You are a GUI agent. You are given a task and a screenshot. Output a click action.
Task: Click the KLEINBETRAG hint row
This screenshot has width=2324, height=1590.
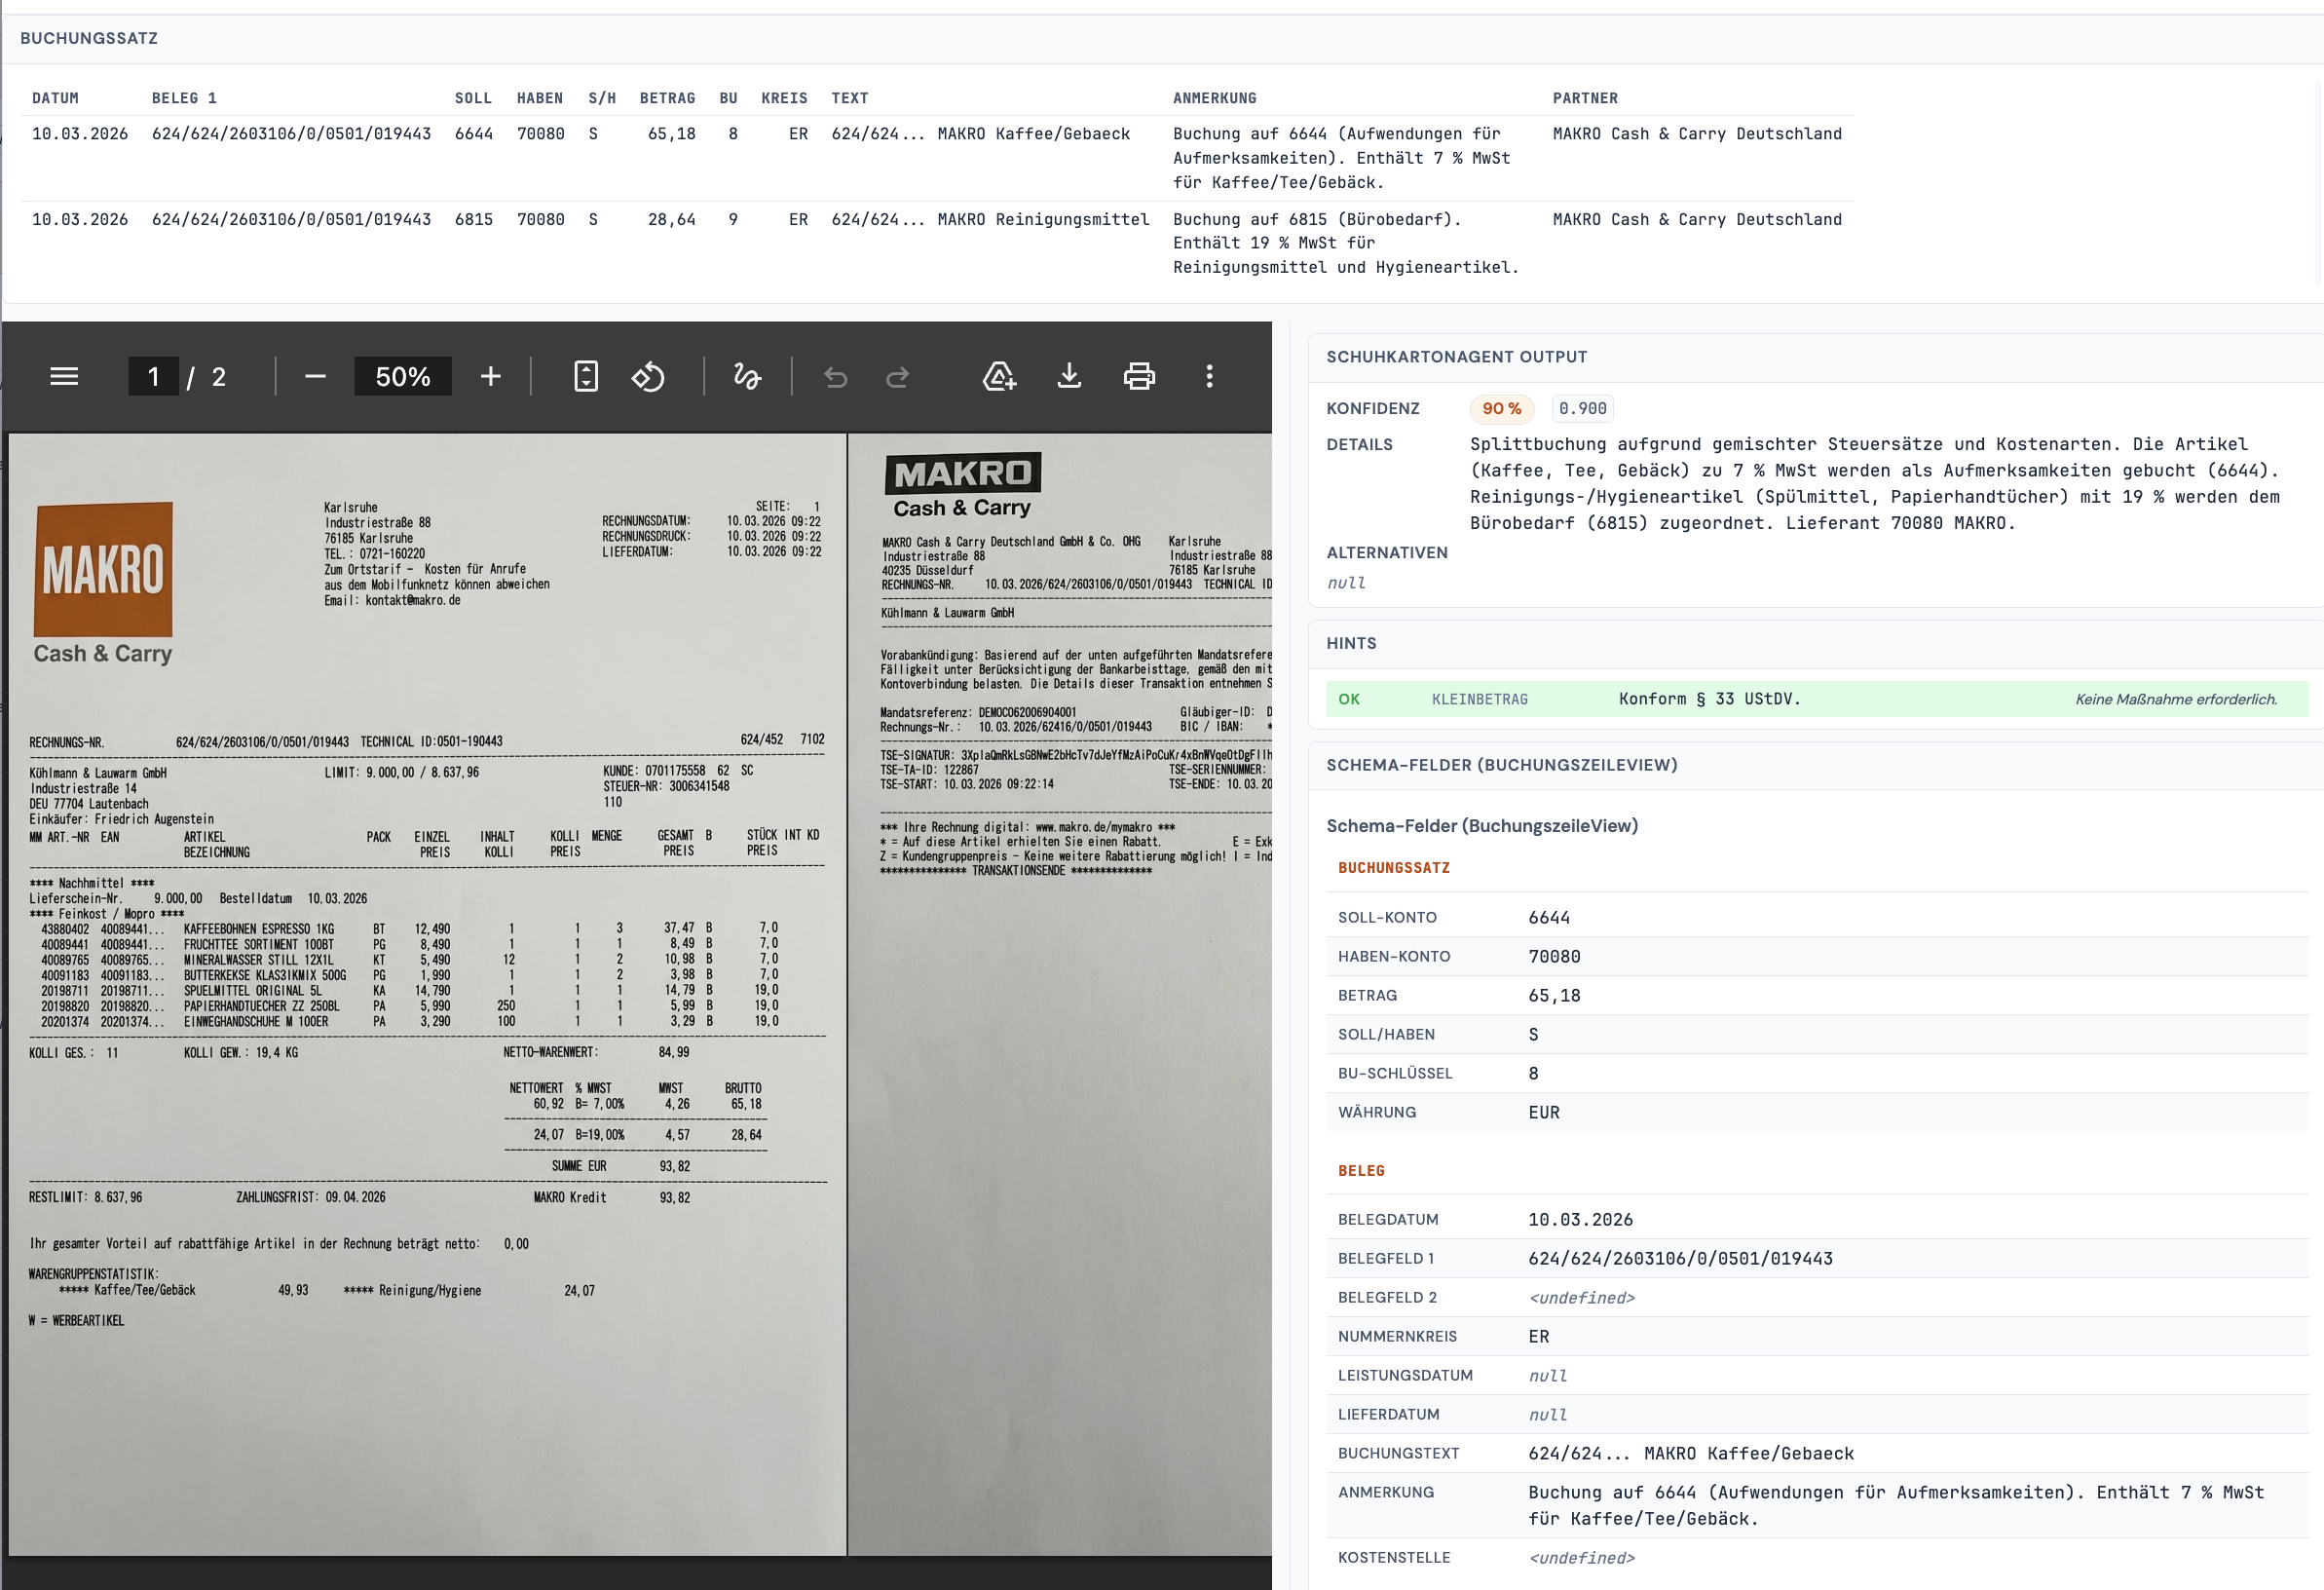(1817, 699)
